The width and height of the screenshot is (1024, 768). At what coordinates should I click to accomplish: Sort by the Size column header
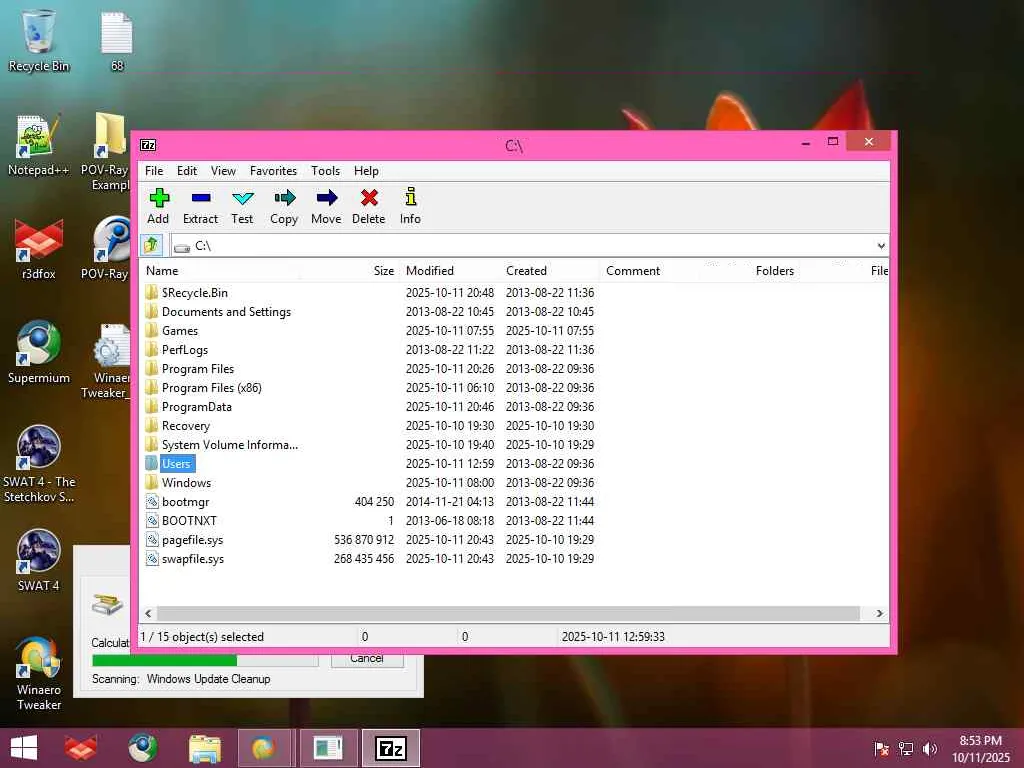383,270
